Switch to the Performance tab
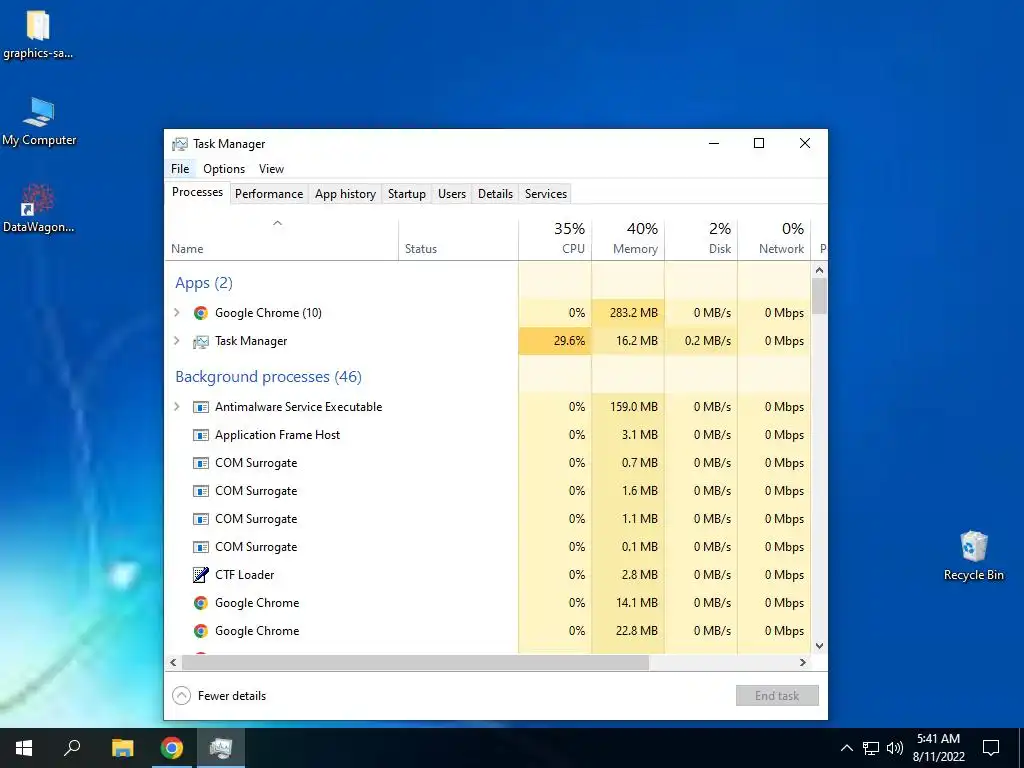Screen dimensions: 1024x768 [269, 194]
